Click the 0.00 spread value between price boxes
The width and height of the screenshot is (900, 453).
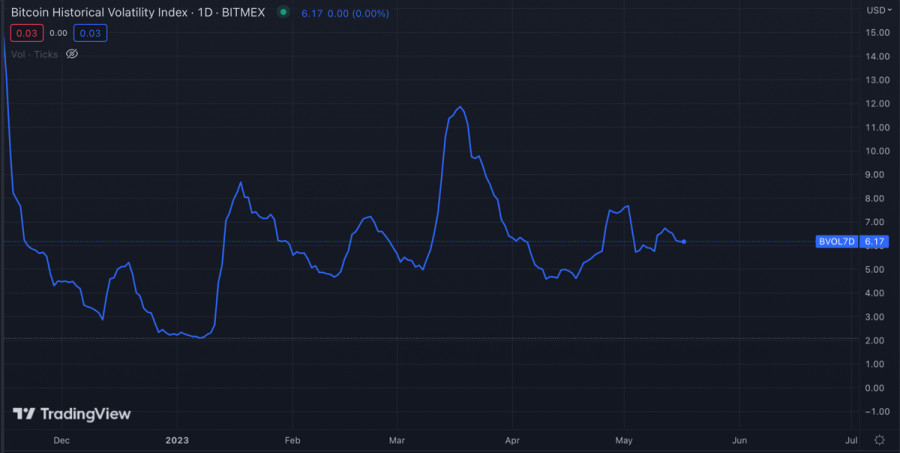[58, 33]
